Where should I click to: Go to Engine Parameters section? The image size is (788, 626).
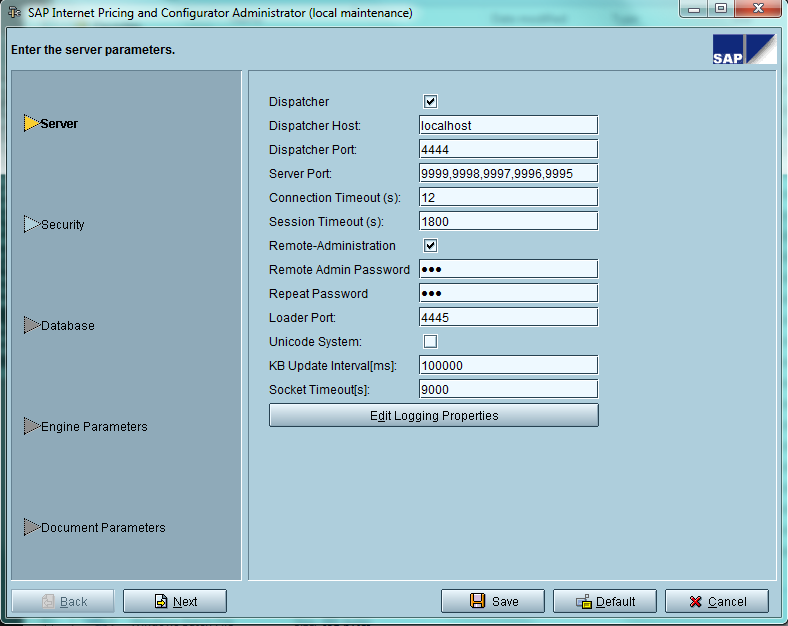point(94,427)
